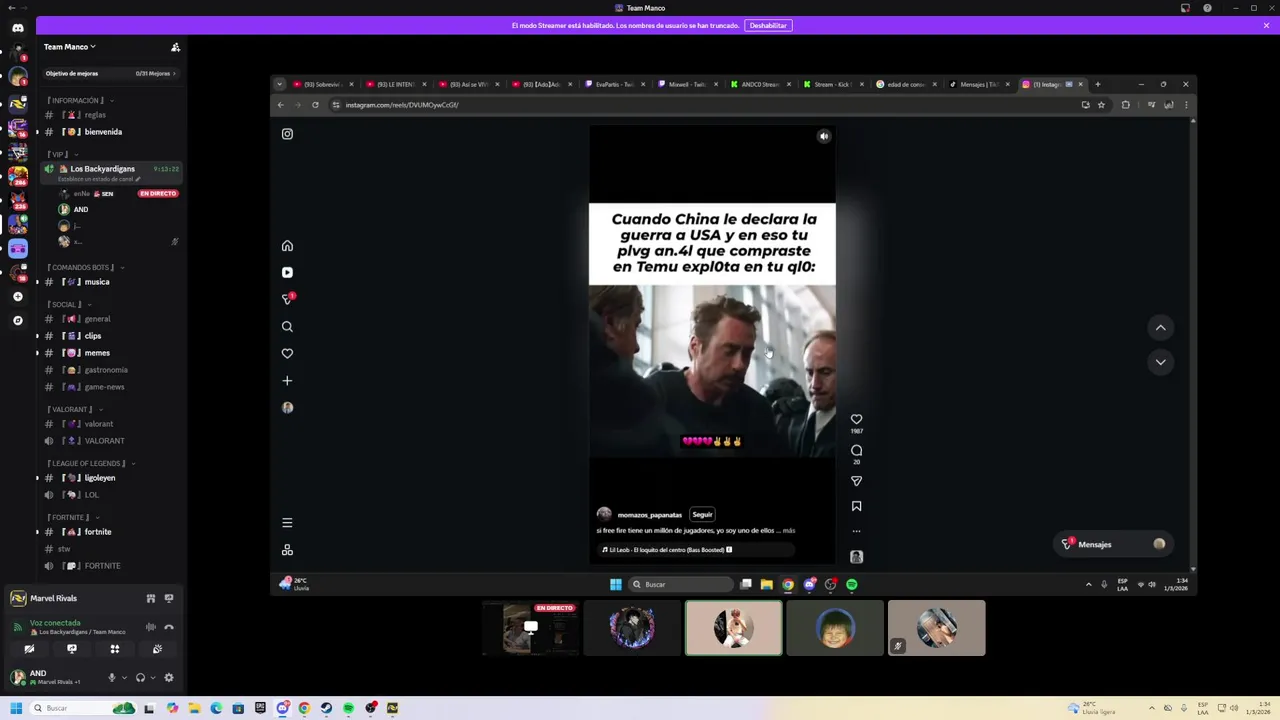This screenshot has height=720, width=1280.
Task: Open the clips text channel
Action: 110,336
